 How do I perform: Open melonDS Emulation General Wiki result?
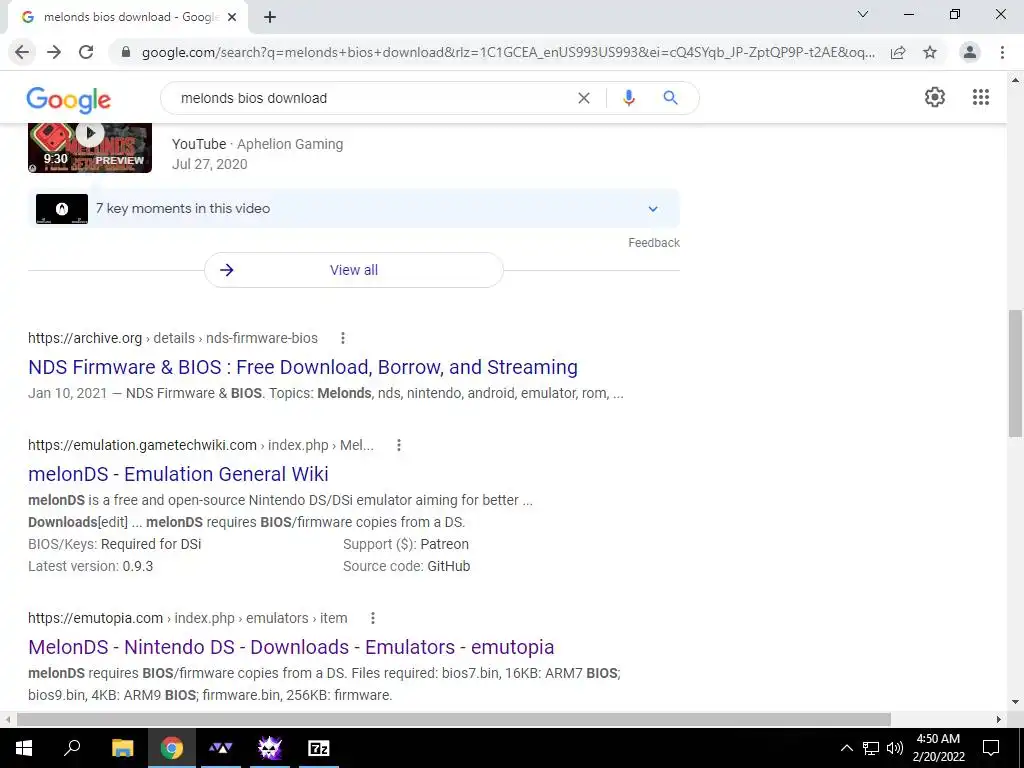(178, 474)
